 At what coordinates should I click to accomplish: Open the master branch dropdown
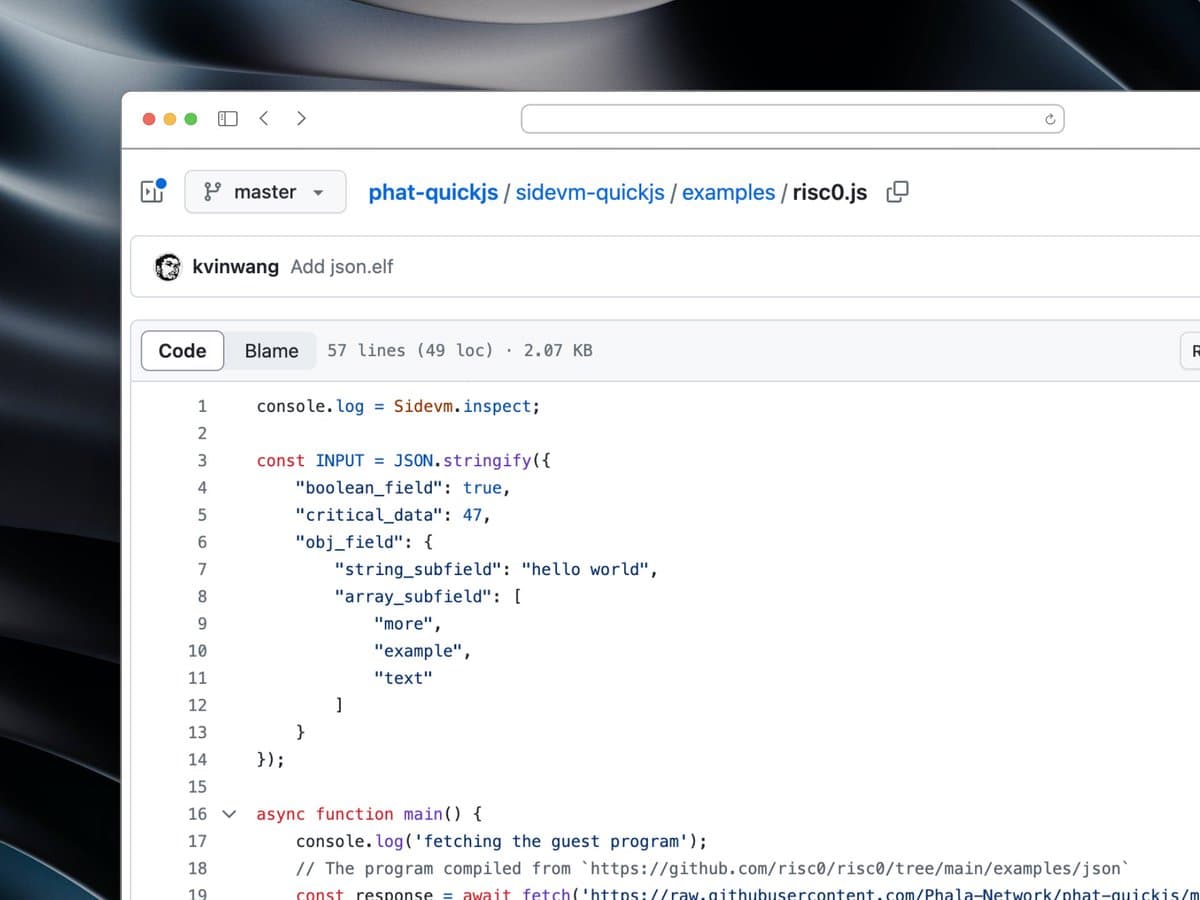[265, 192]
